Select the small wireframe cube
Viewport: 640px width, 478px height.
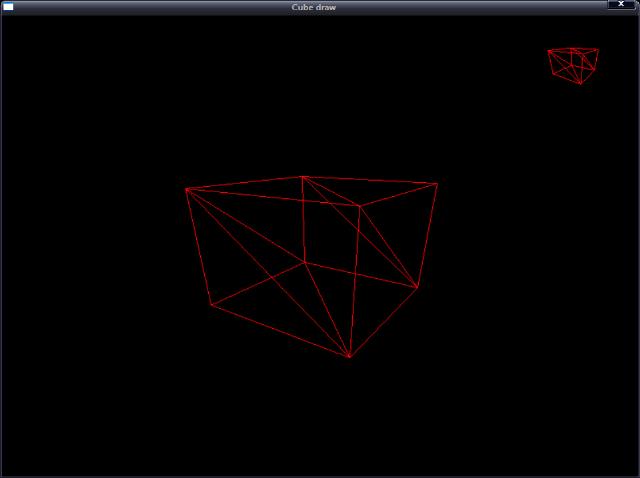coord(574,64)
